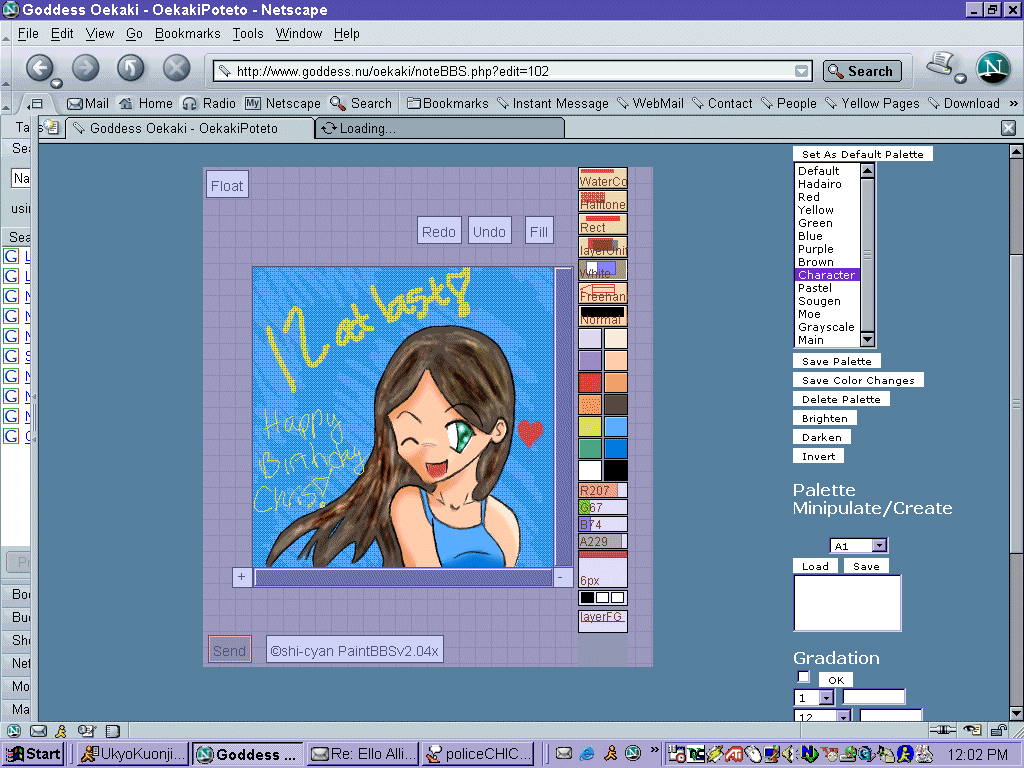Open the Download bookmark
The height and width of the screenshot is (768, 1024).
tap(964, 103)
